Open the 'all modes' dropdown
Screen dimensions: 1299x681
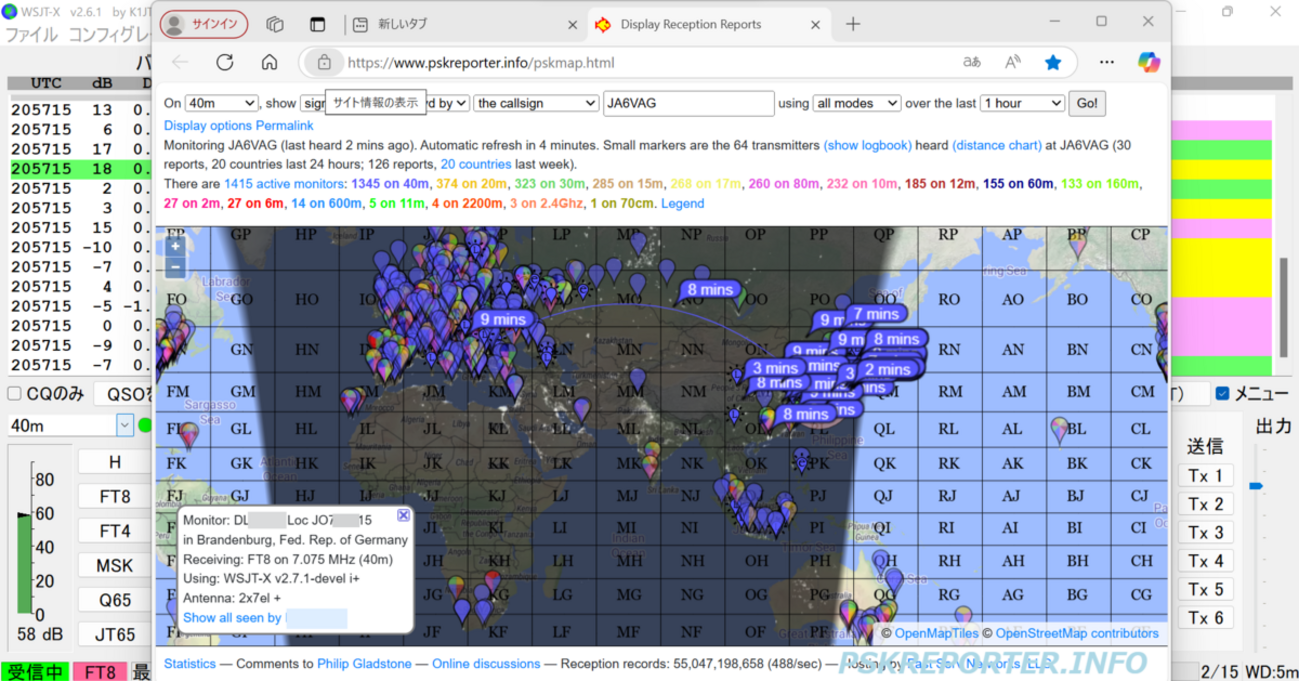click(x=857, y=103)
